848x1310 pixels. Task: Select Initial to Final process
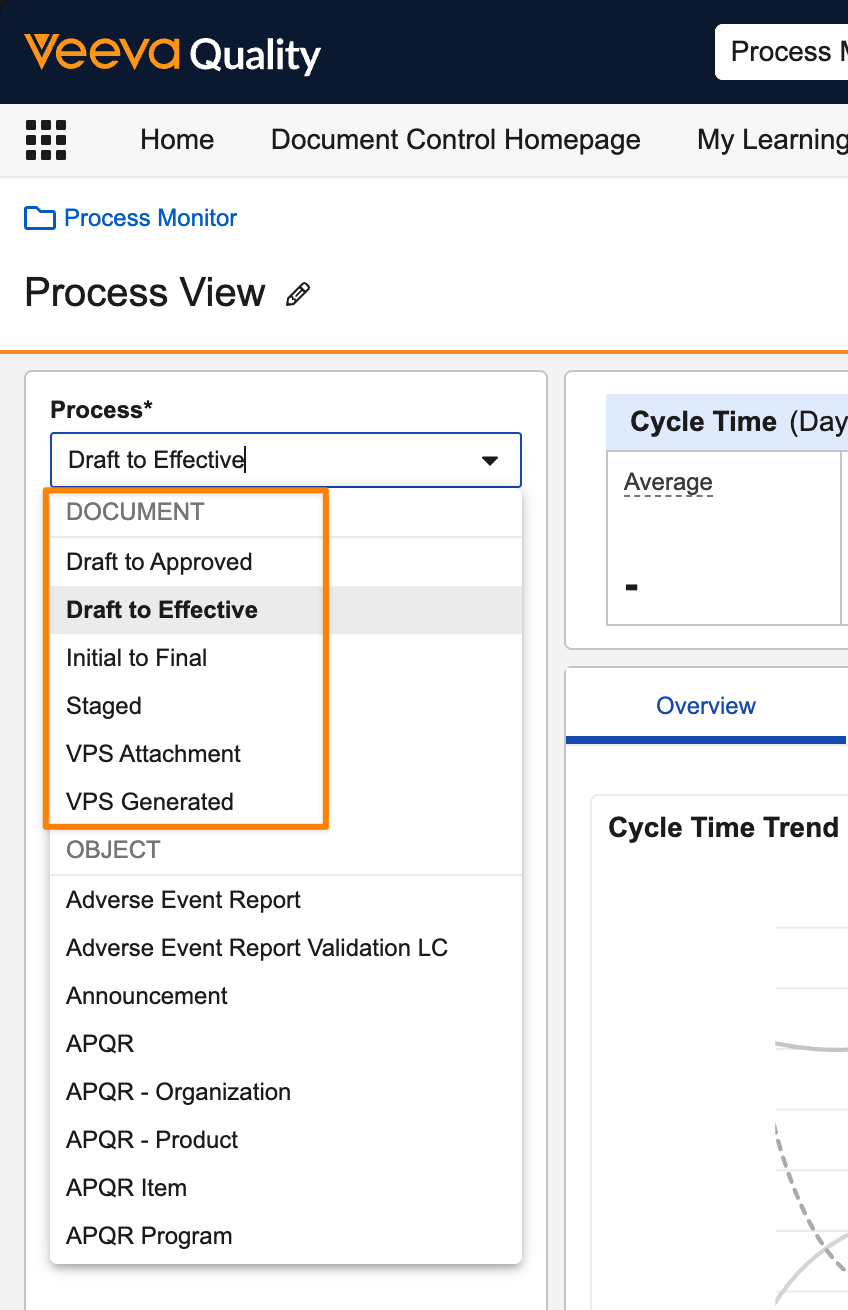pos(137,658)
